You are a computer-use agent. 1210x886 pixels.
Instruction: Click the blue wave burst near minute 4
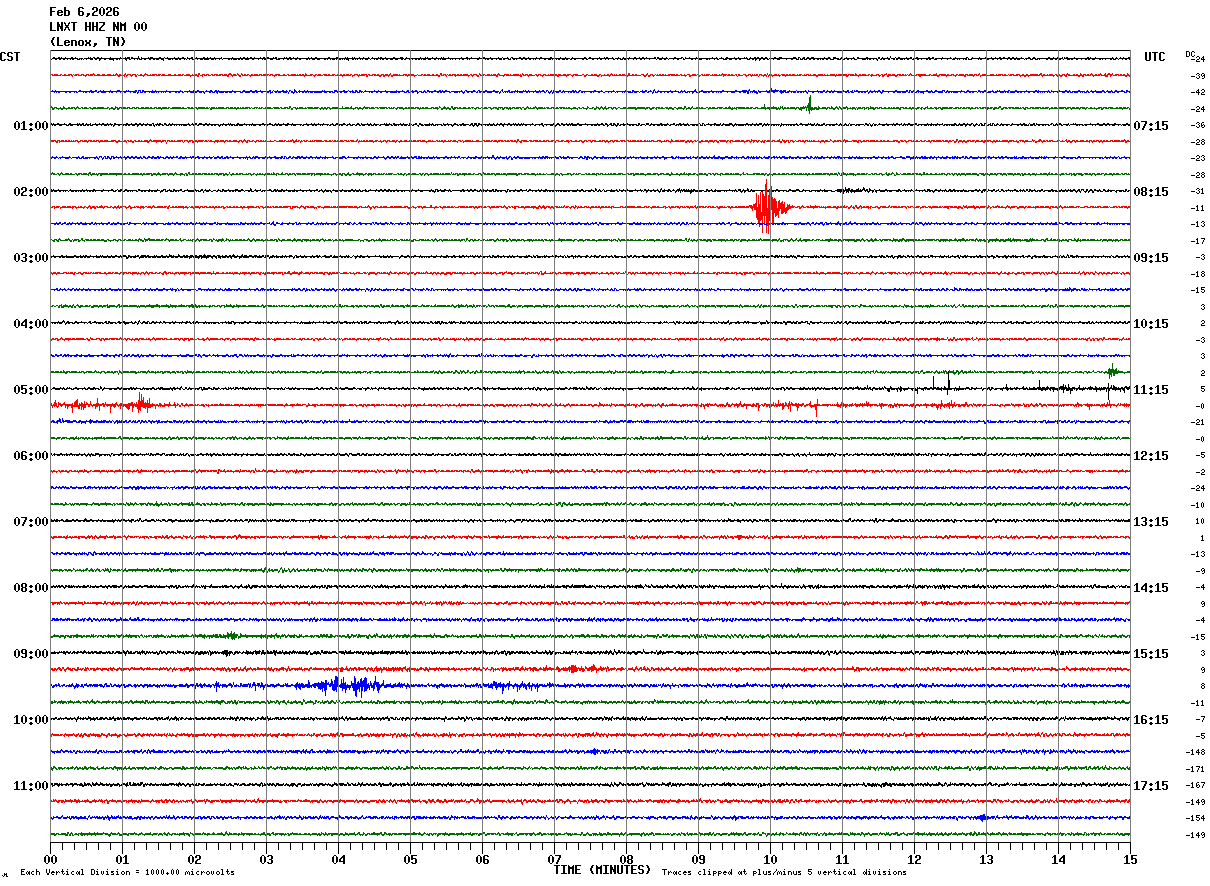345,685
